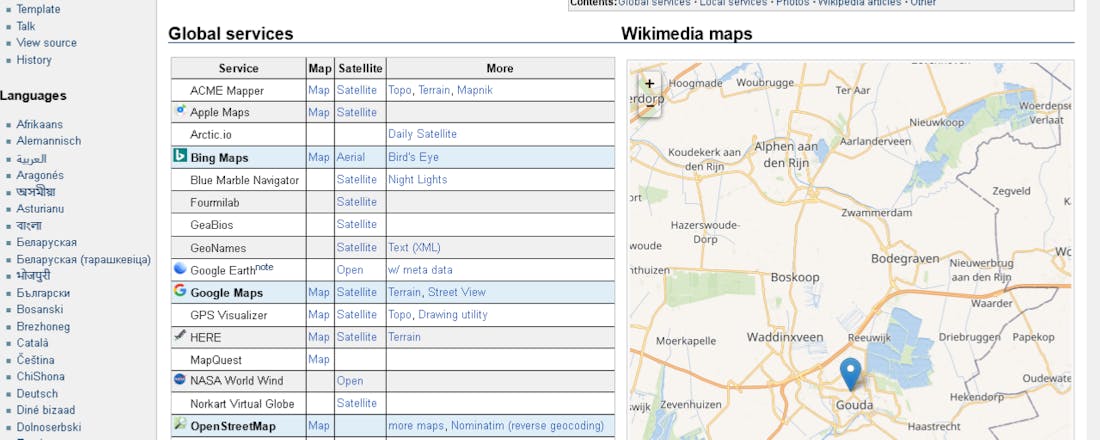The height and width of the screenshot is (440, 1100).
Task: Click the OpenStreetMap icon
Action: click(x=180, y=425)
